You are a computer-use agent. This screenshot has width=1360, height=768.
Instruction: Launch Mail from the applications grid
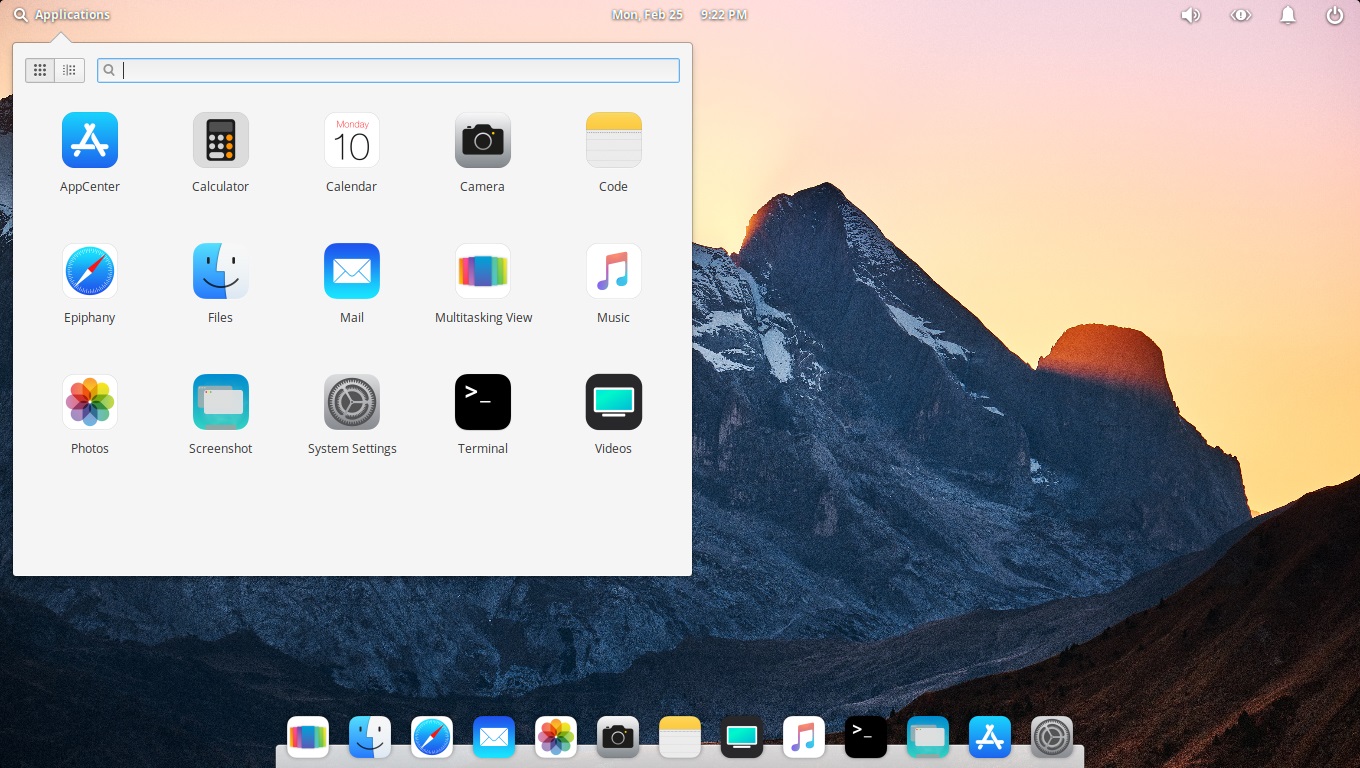point(352,283)
